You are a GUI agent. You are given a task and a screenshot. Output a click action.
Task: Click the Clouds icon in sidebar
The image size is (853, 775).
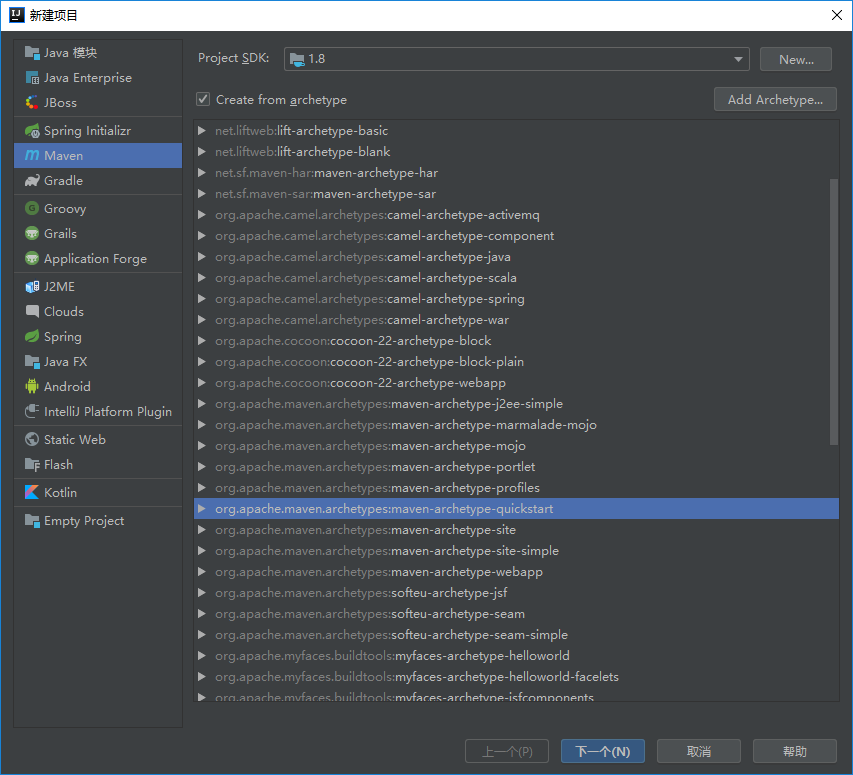coord(32,312)
